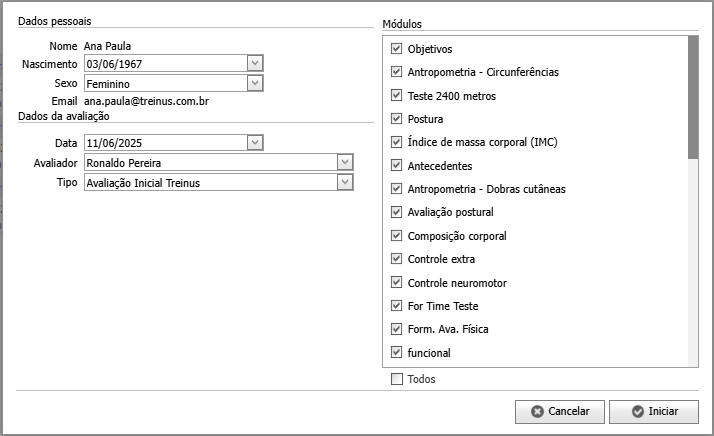Image resolution: width=714 pixels, height=436 pixels.
Task: Click the Iniciar button
Action: [x=653, y=411]
